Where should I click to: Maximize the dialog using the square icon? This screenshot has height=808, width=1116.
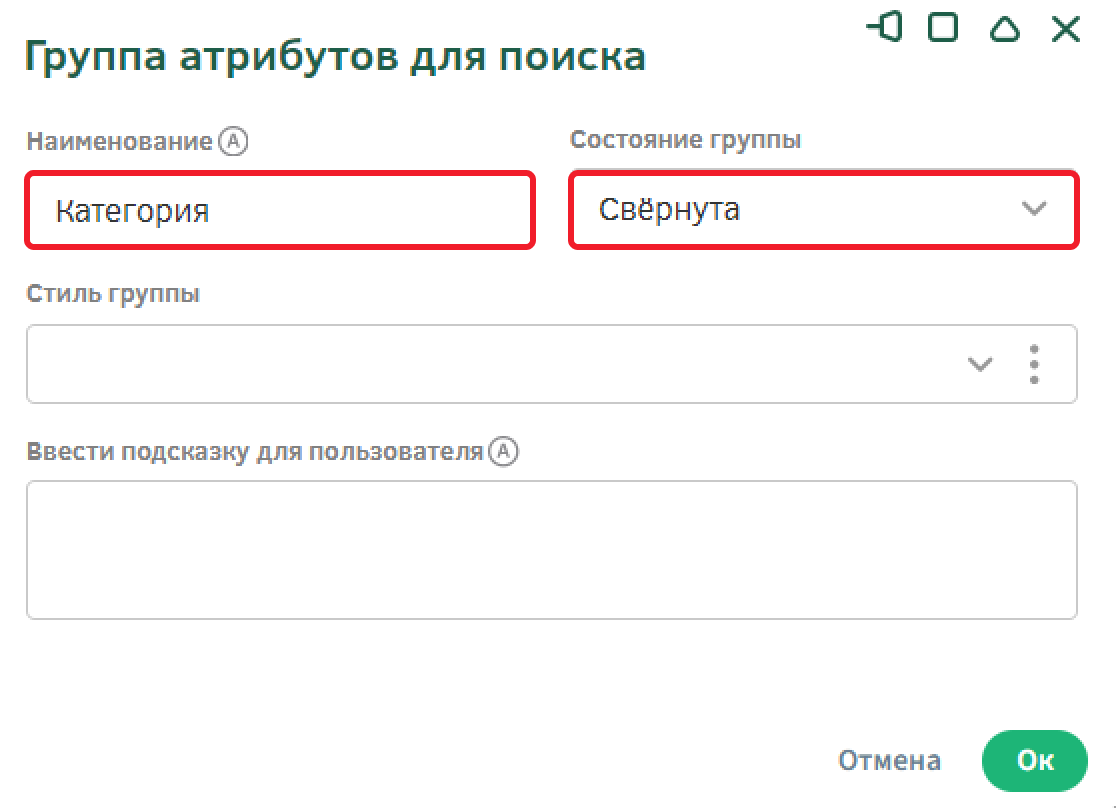[943, 28]
